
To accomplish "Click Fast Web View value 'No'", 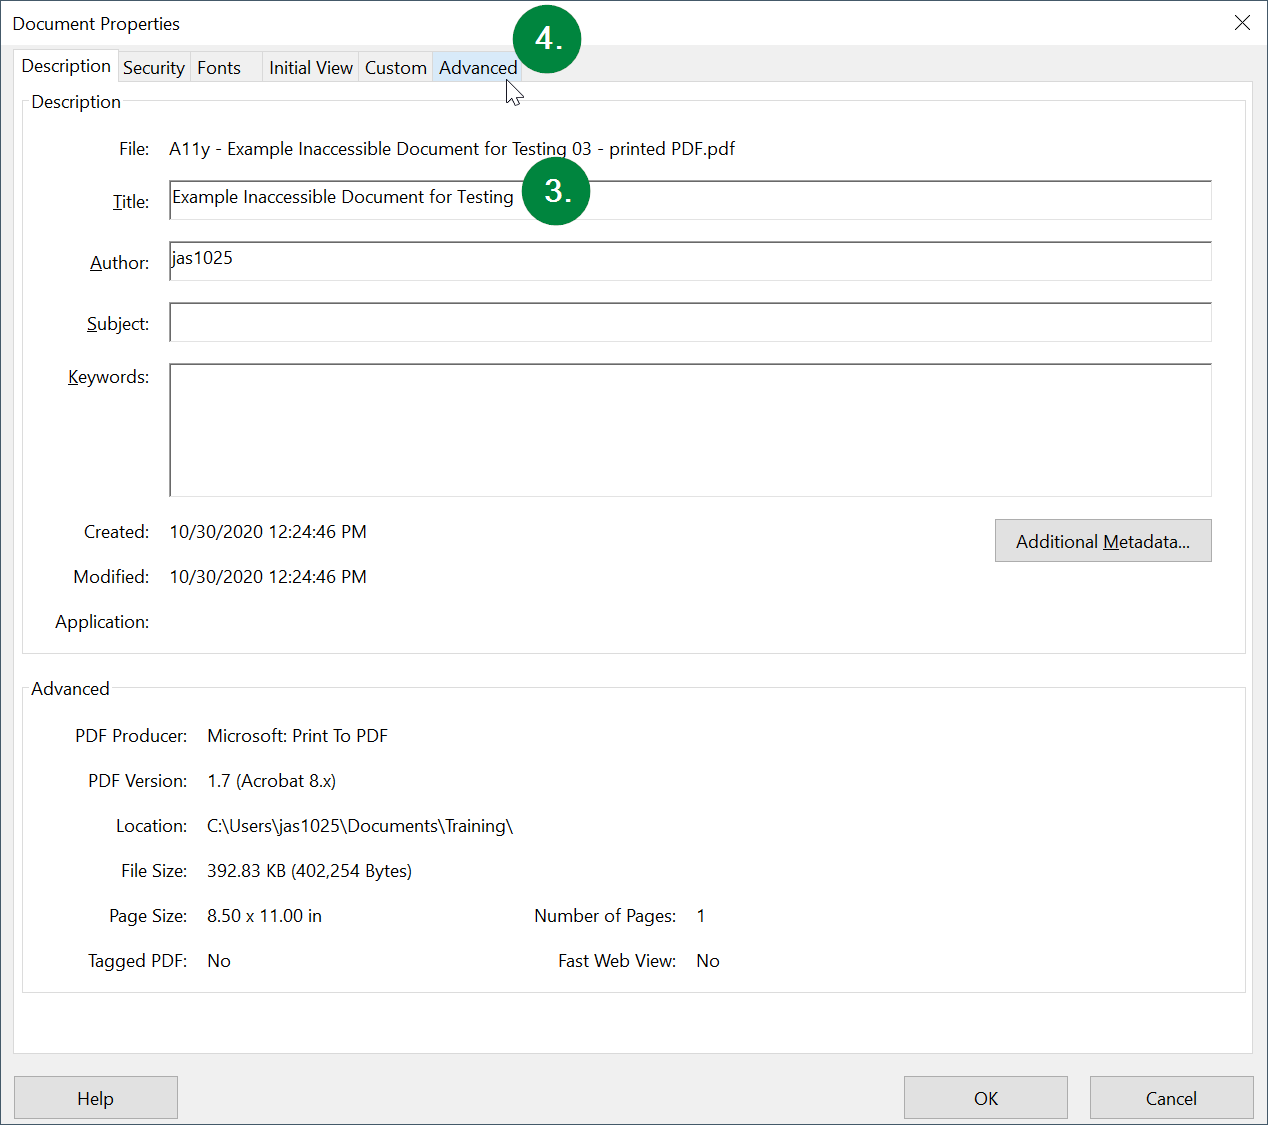I will click(708, 961).
